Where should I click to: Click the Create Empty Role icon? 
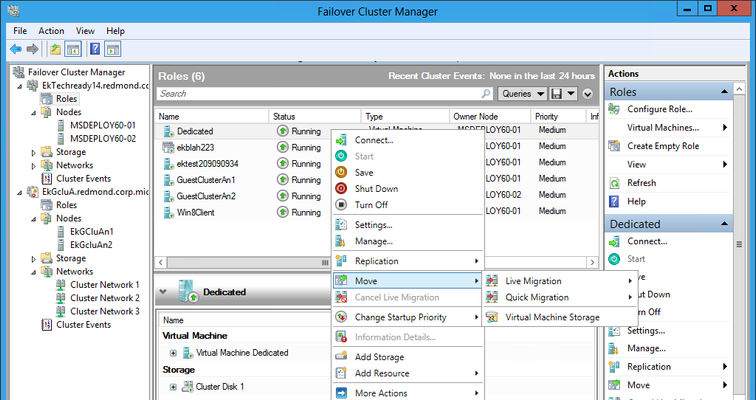pos(614,146)
